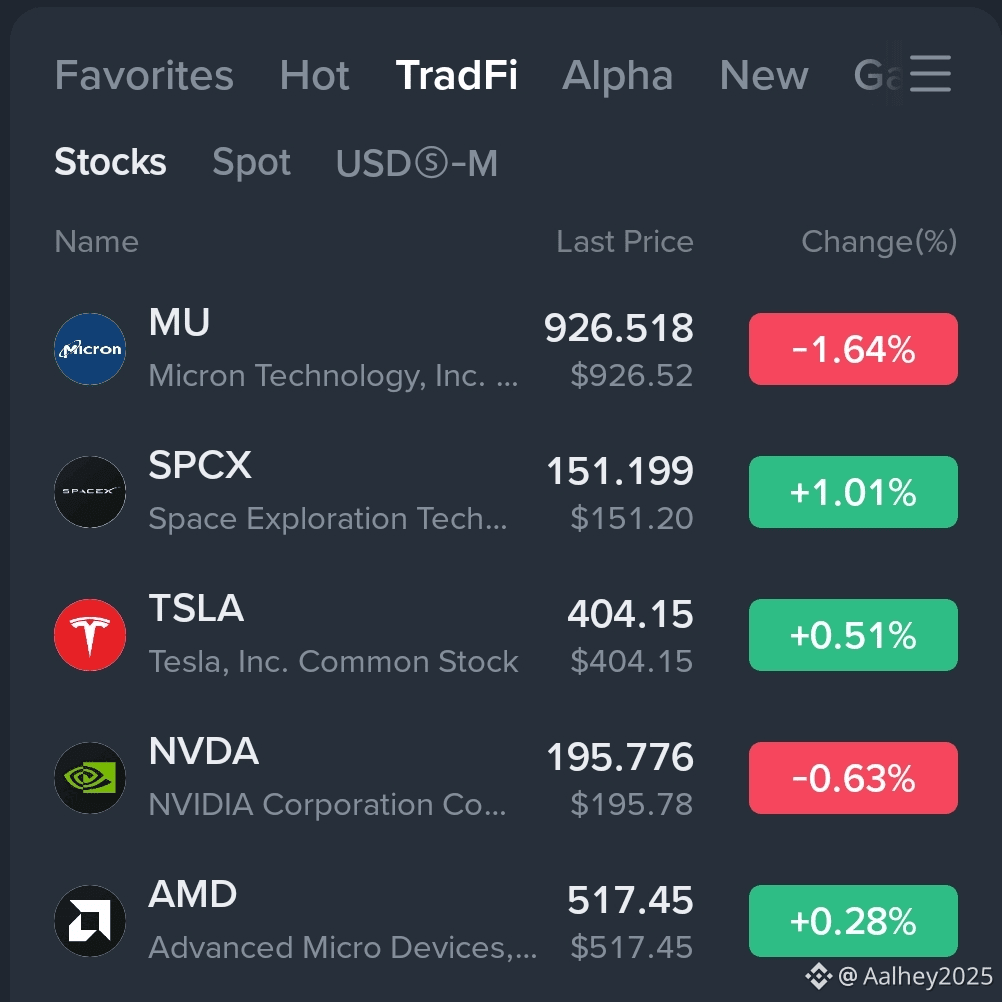Open the hamburger menu icon

point(930,73)
